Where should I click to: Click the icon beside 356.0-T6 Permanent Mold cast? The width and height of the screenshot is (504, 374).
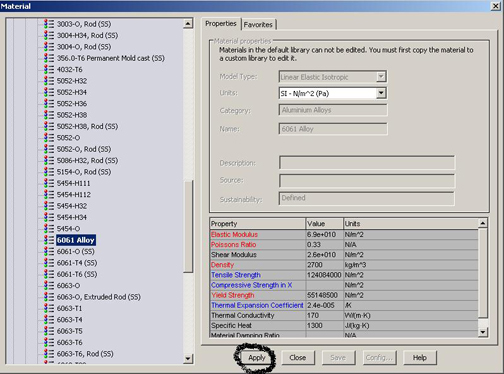(x=49, y=58)
